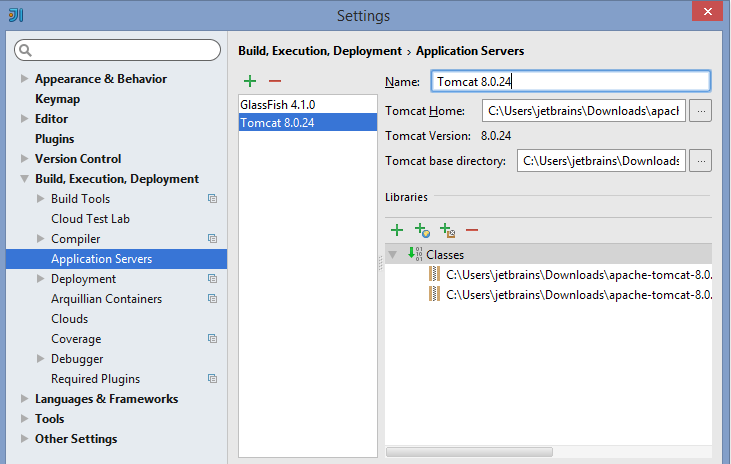Browse for Tomcat Home directory
The image size is (731, 464).
[x=701, y=111]
